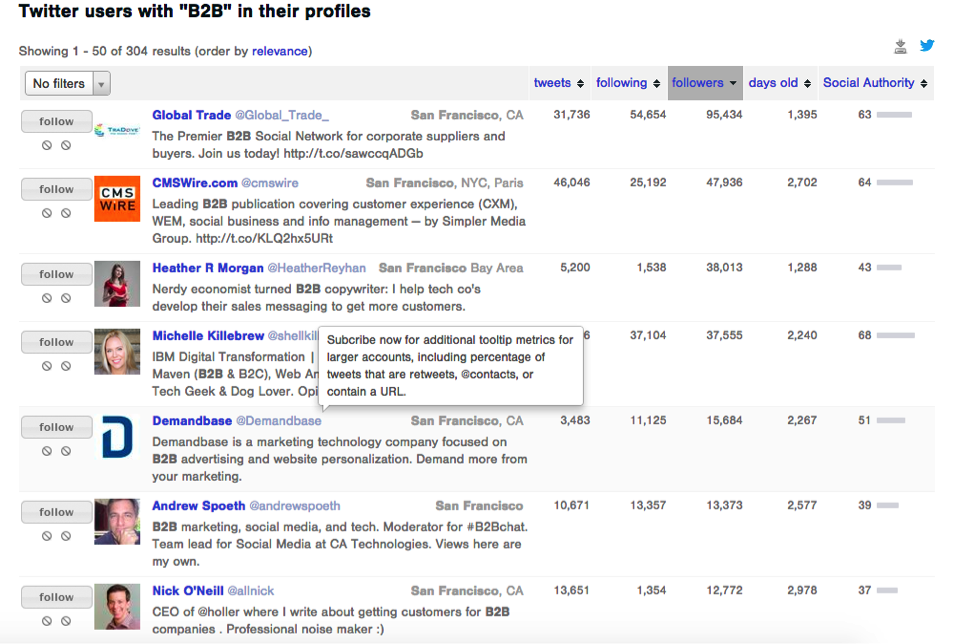Follow the CMSWire.com account
Viewport: 975px width, 644px height.
(x=57, y=189)
